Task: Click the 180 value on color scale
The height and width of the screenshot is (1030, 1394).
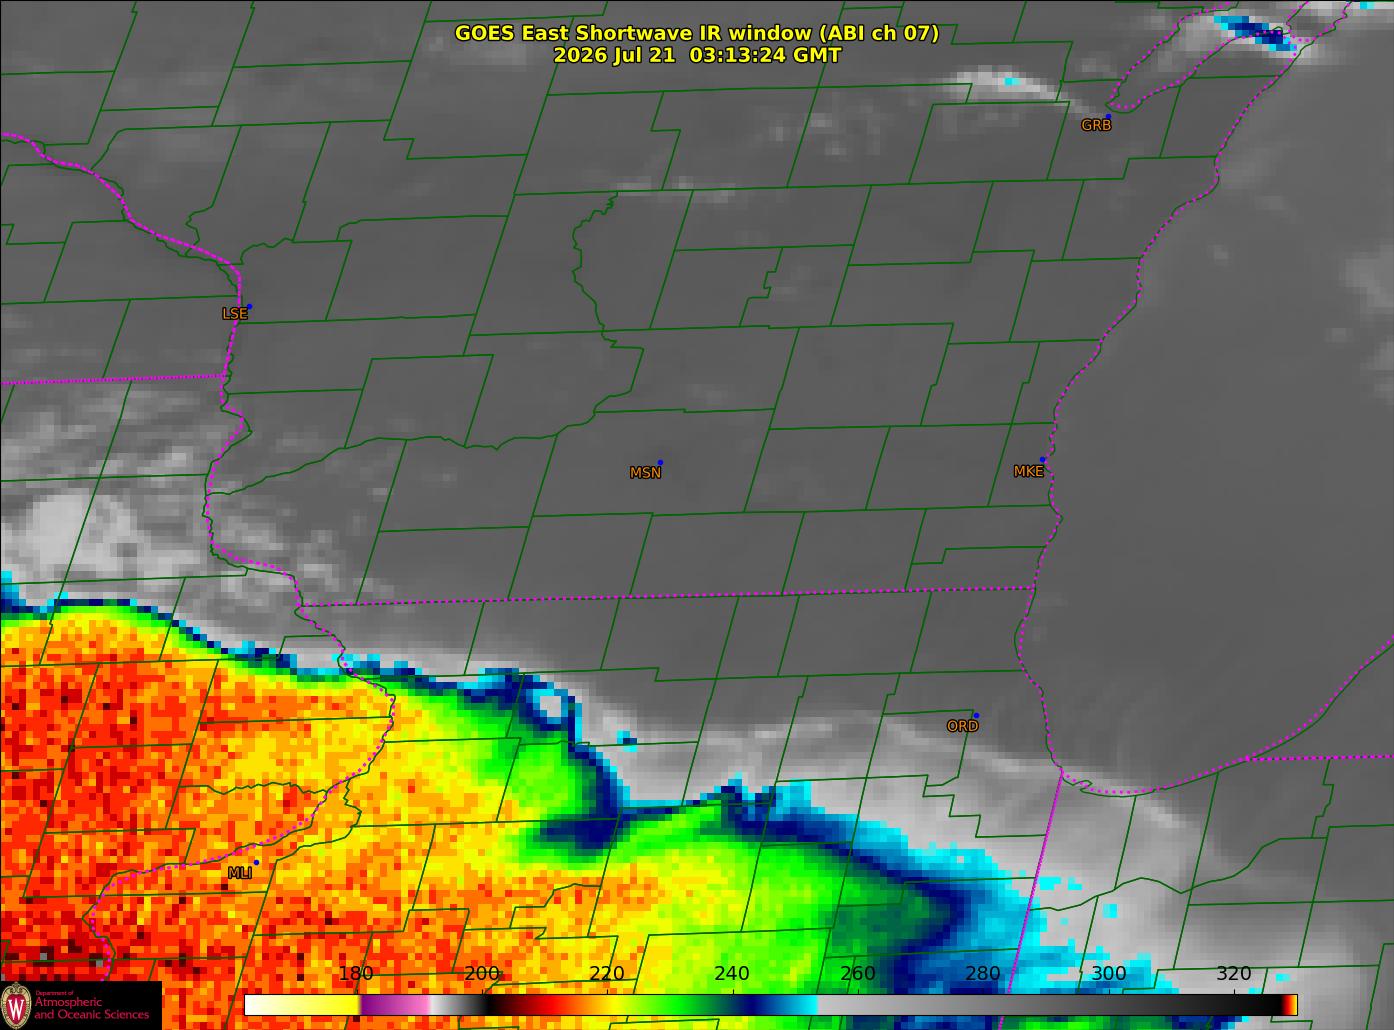Action: coord(356,974)
